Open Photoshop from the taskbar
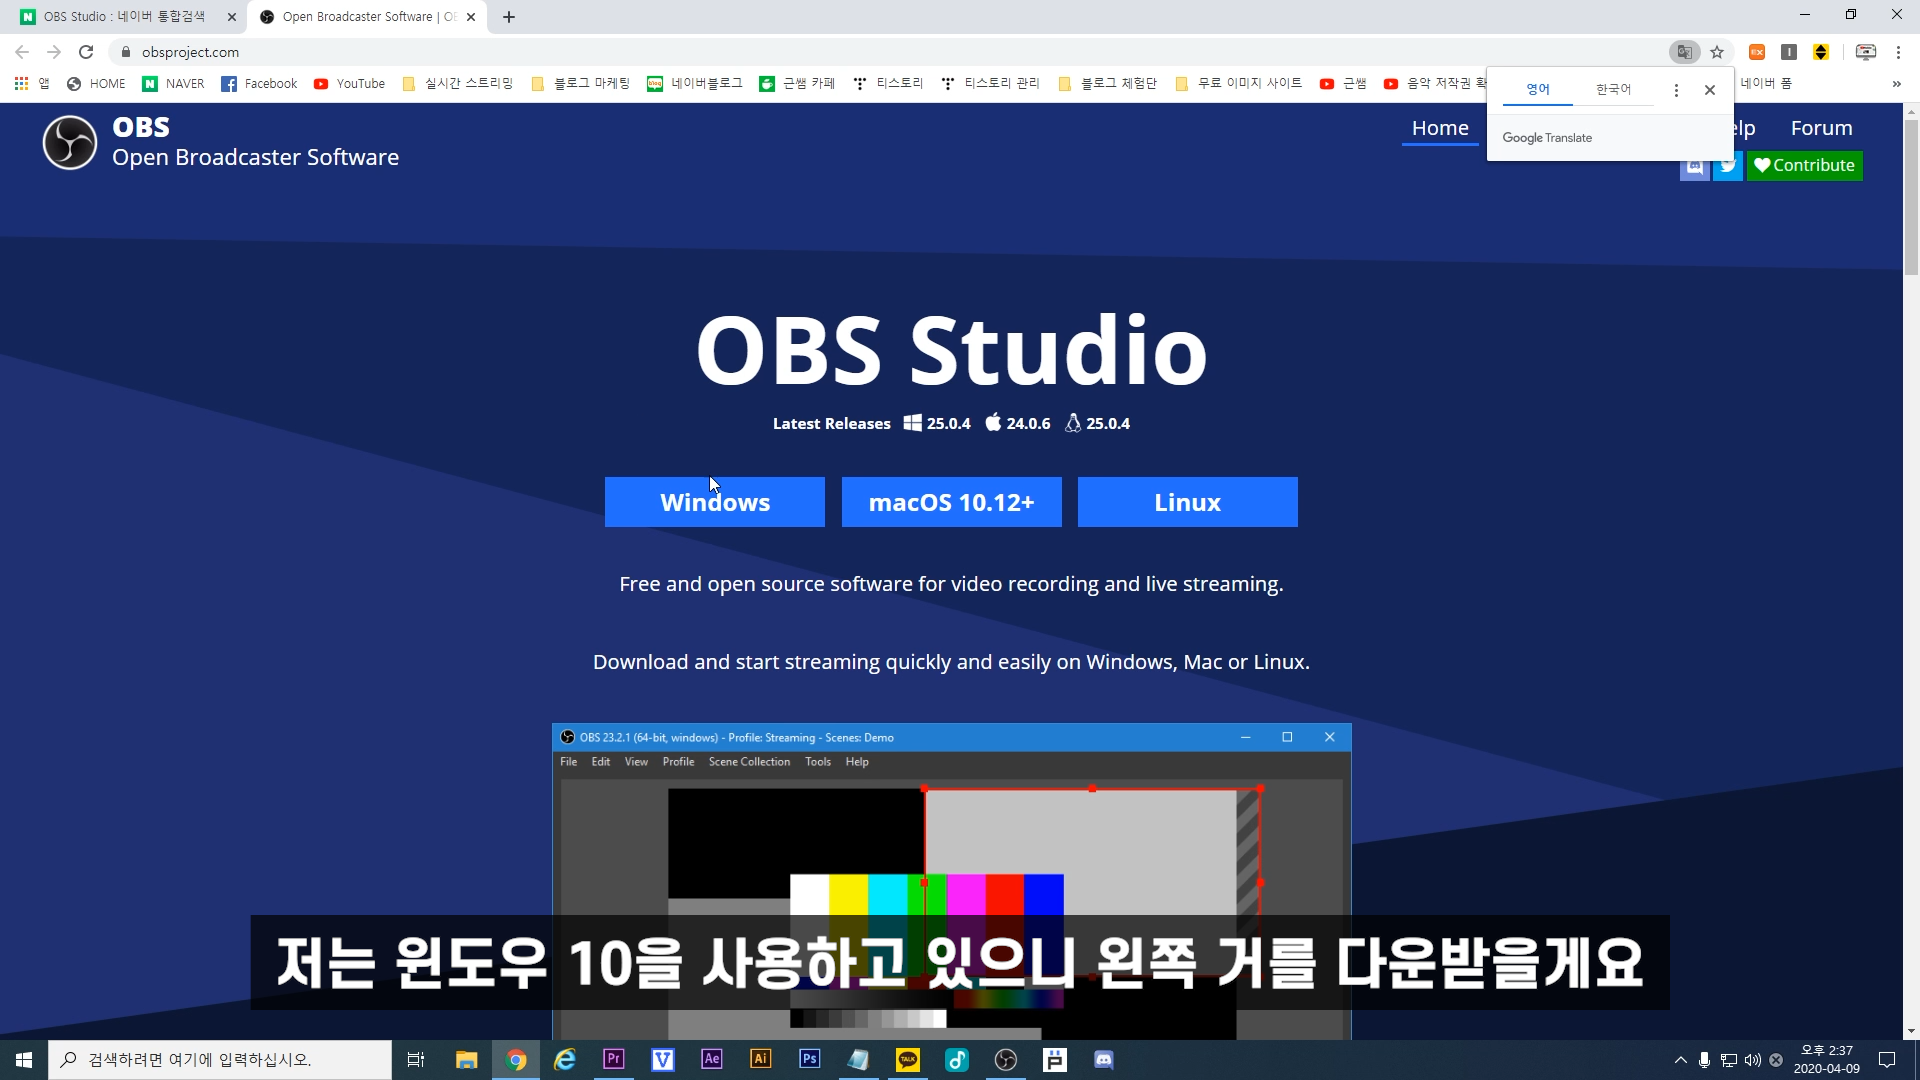Viewport: 1920px width, 1080px height. click(809, 1059)
